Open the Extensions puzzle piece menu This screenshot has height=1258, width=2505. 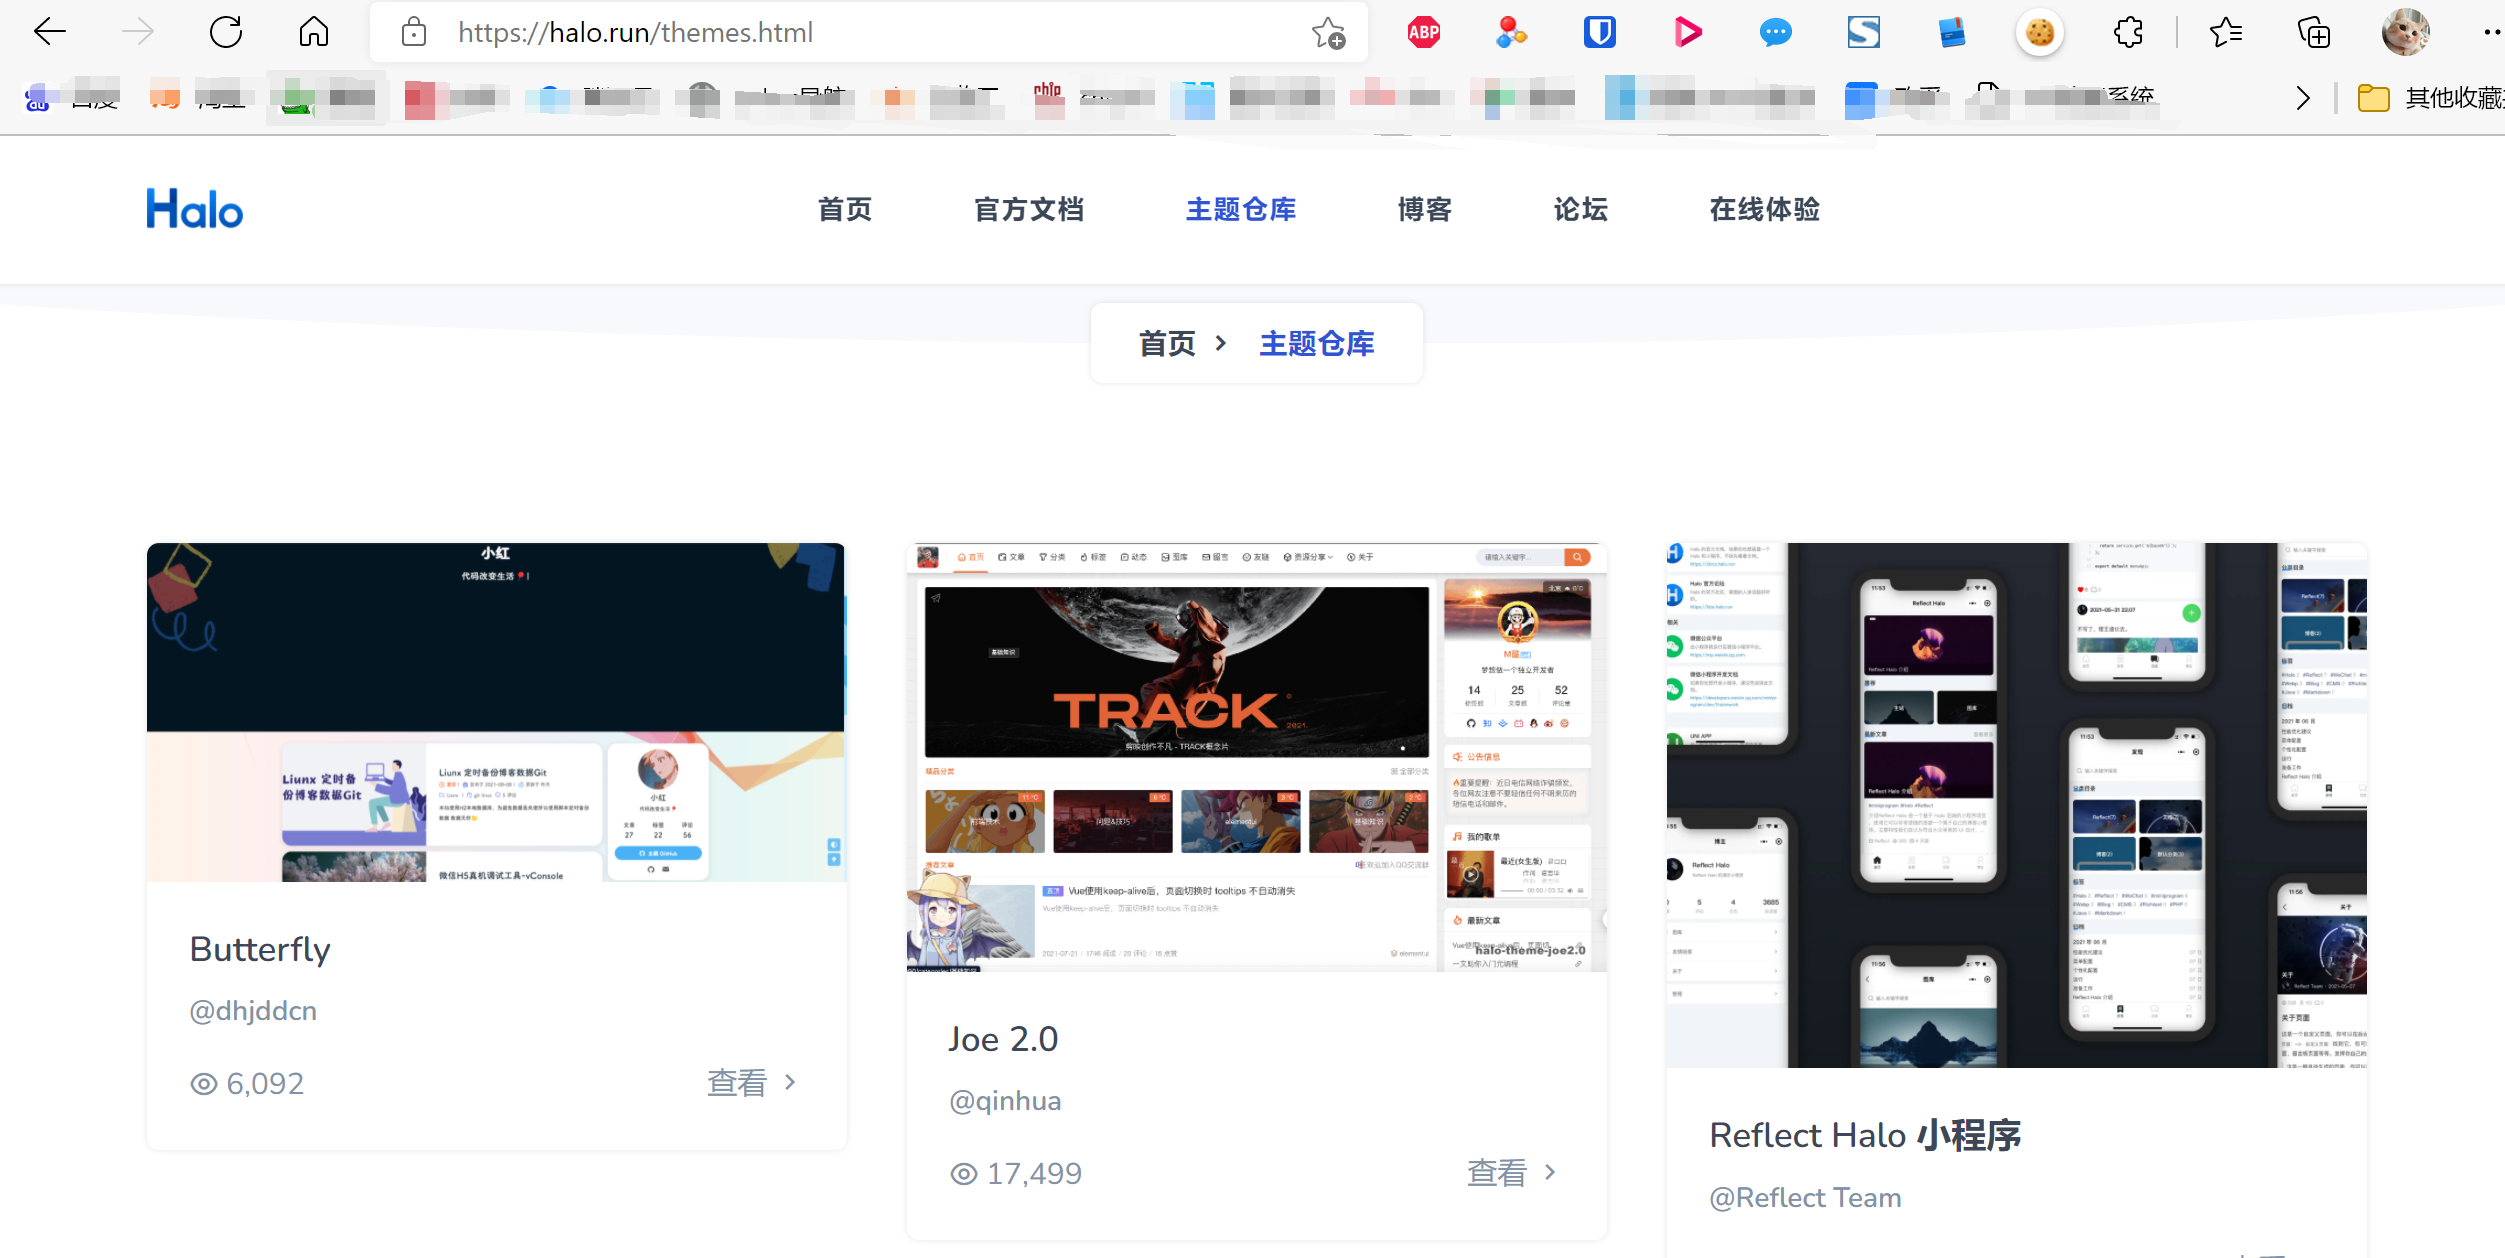tap(2128, 33)
